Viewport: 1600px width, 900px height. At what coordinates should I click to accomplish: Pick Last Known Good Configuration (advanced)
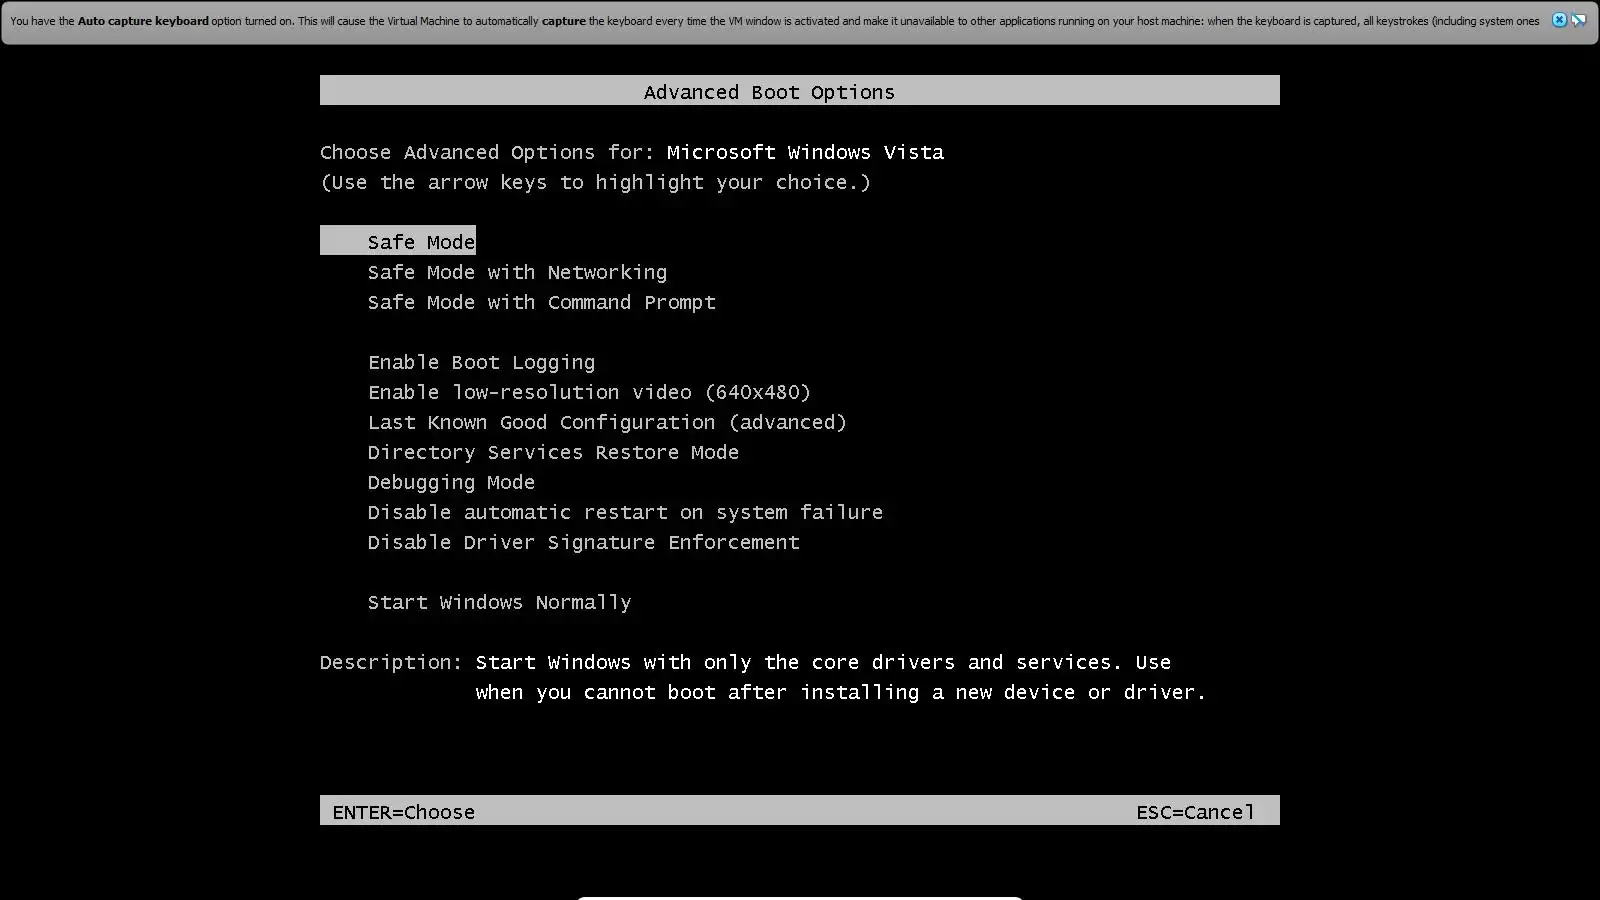[x=607, y=422]
